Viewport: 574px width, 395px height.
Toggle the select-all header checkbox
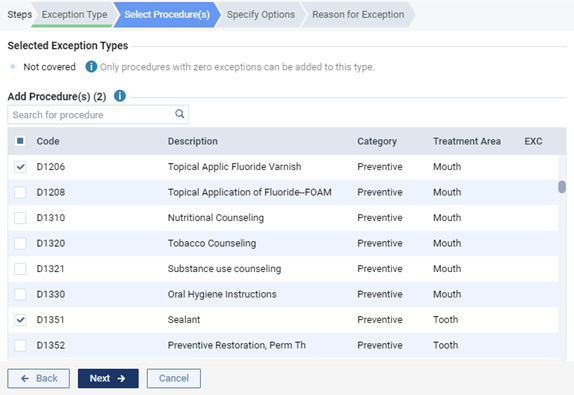coord(20,141)
